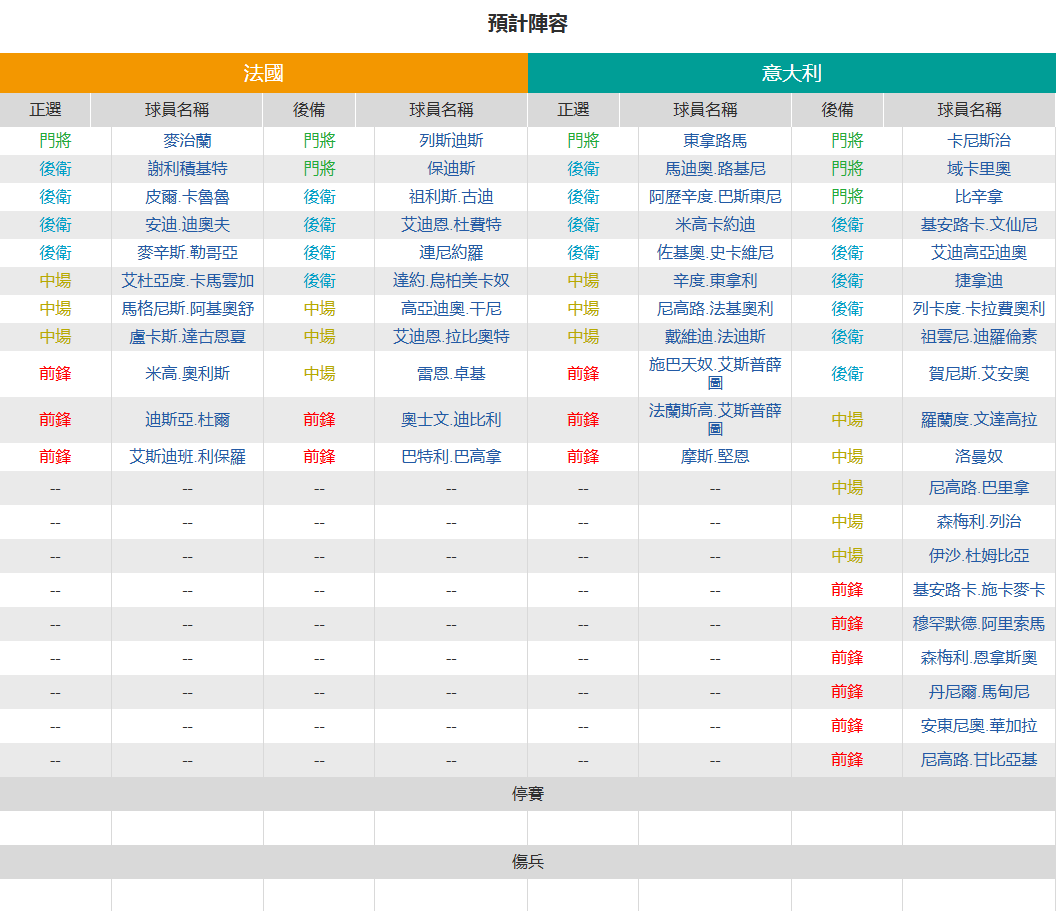
Task: Open player 麥治蘭 in France starters
Action: pyautogui.click(x=187, y=141)
